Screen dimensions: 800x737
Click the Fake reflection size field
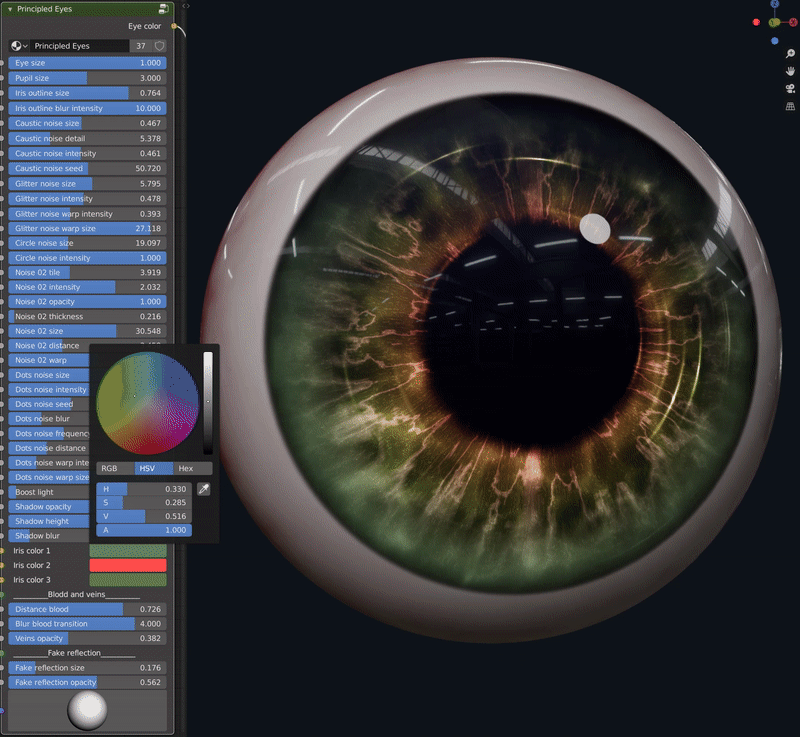87,668
